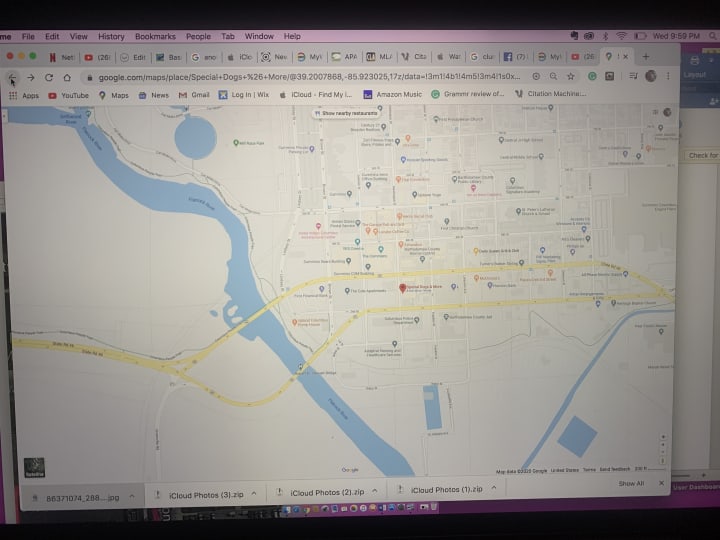Click the browser forward arrow

pos(31,78)
